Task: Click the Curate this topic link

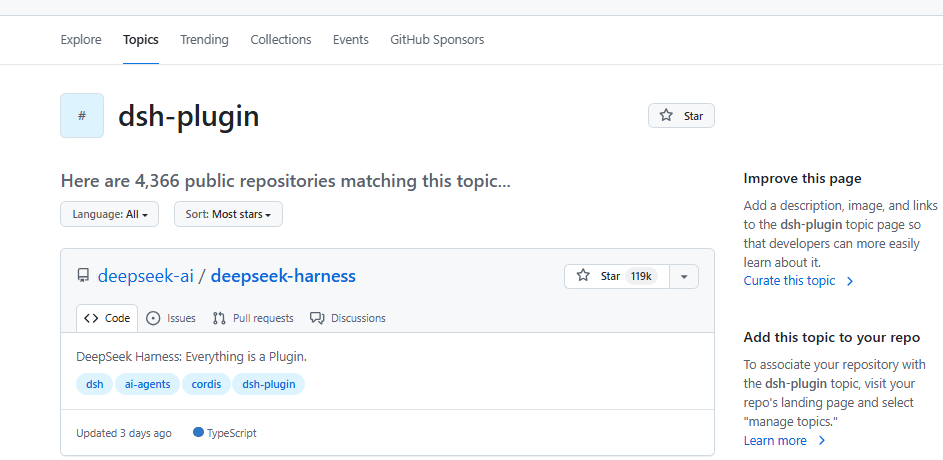Action: pos(799,281)
